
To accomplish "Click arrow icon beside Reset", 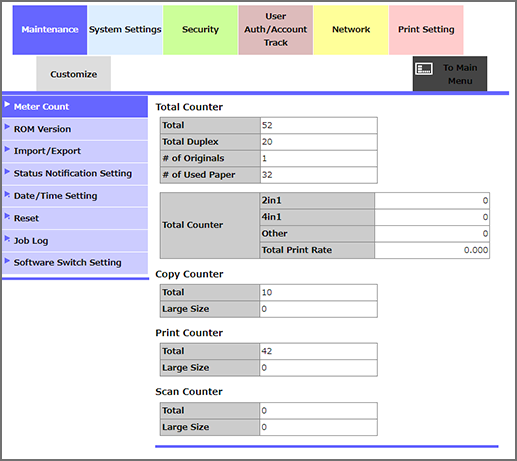I will (x=7, y=216).
